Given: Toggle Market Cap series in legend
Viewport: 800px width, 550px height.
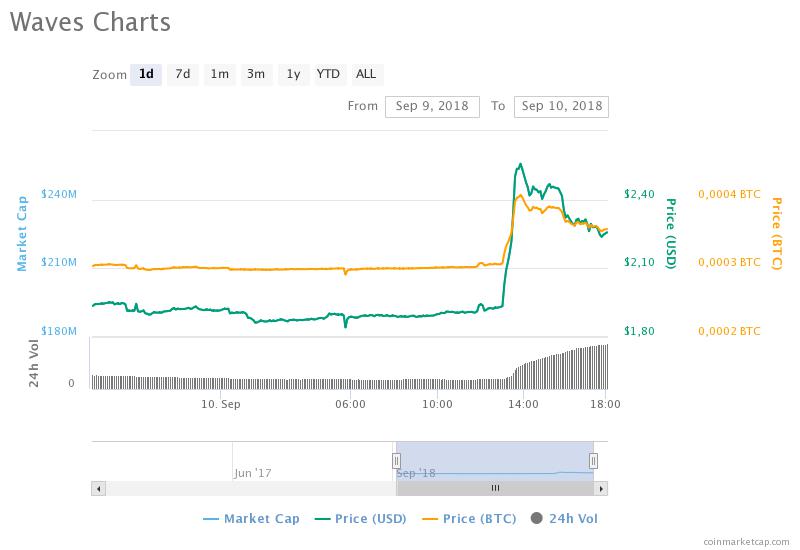Looking at the screenshot, I should tap(251, 518).
